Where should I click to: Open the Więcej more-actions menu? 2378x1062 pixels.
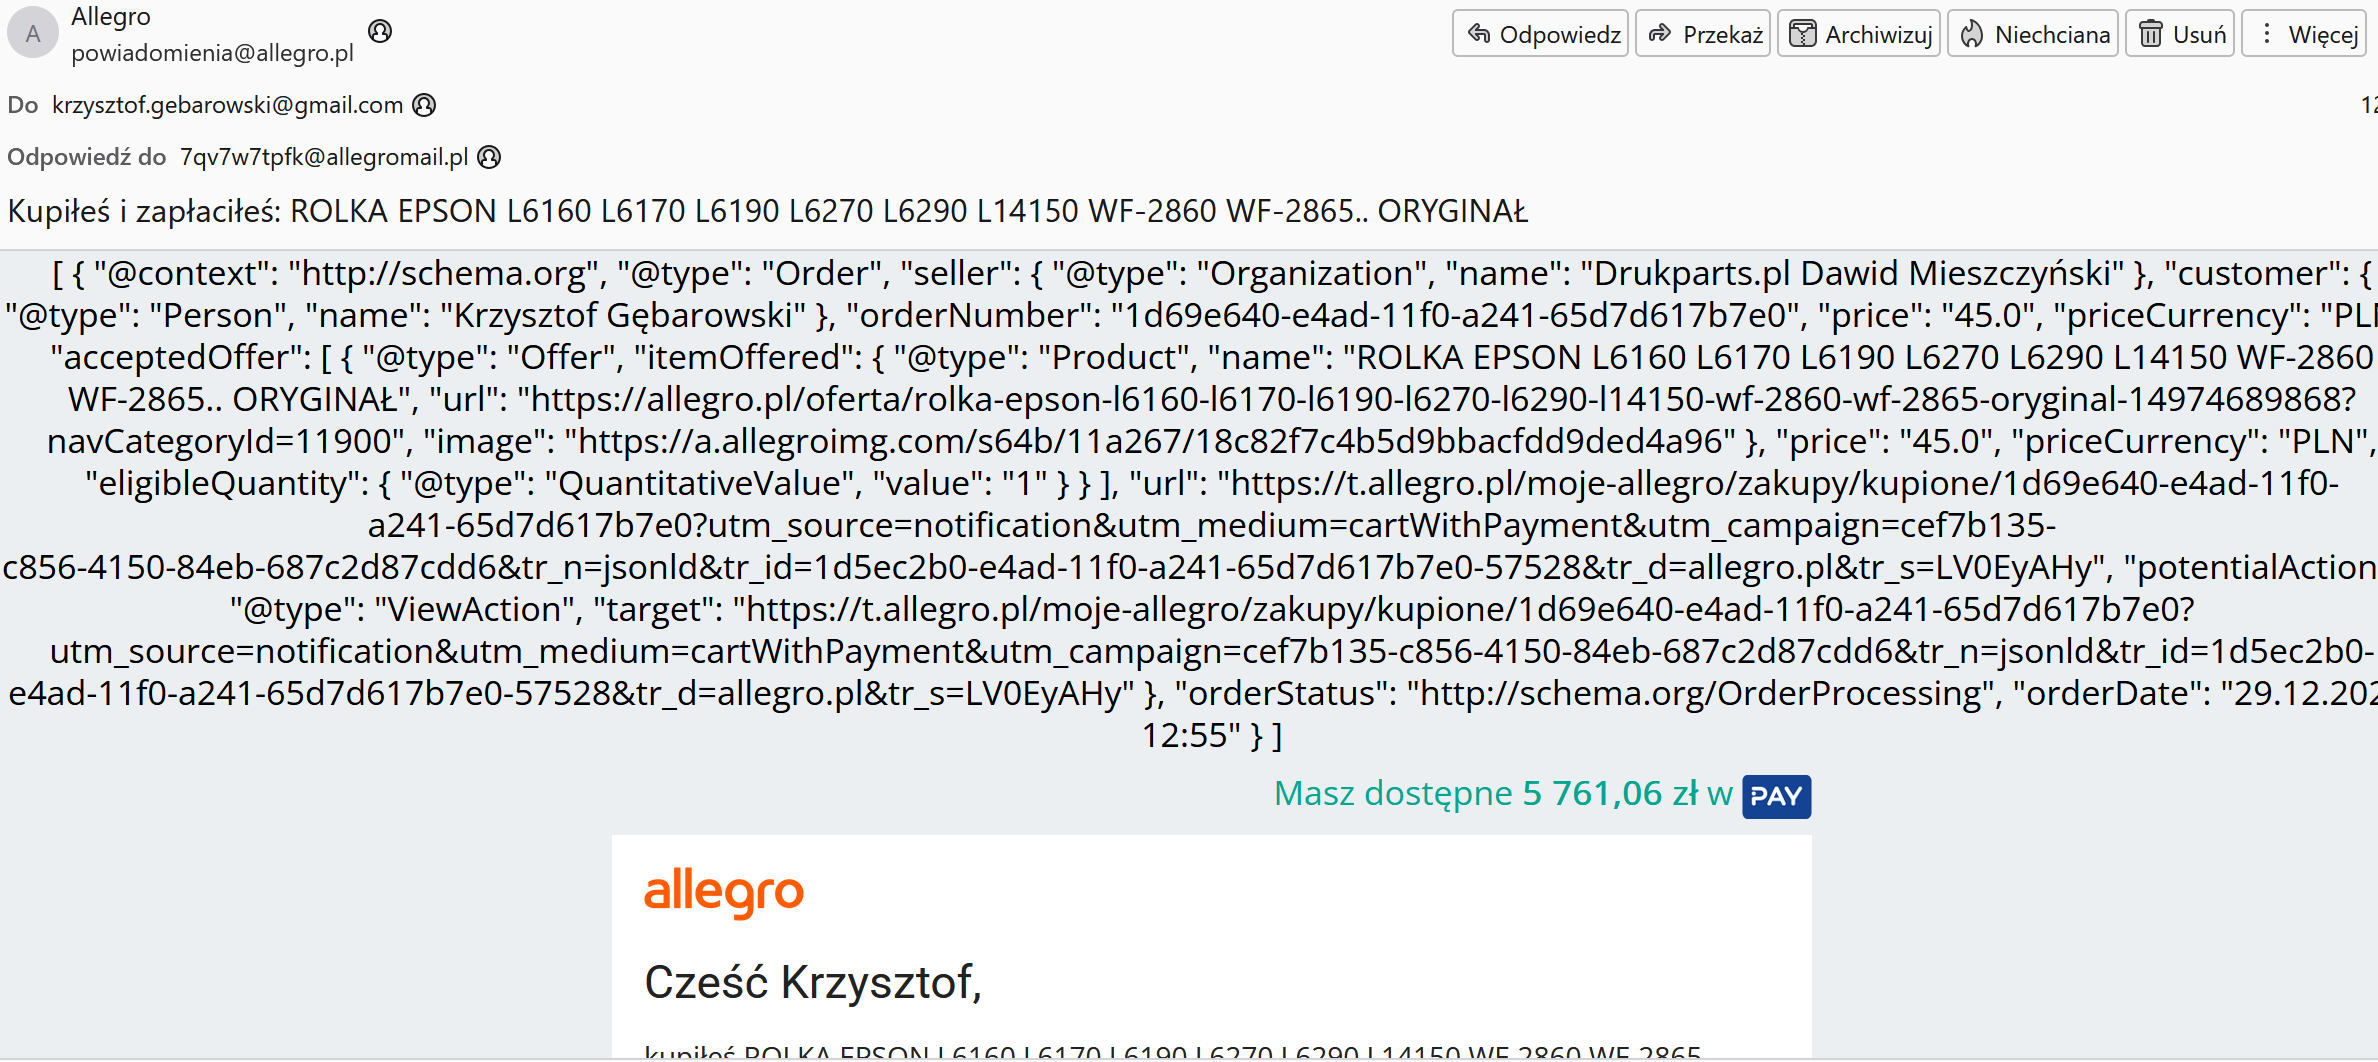pyautogui.click(x=2308, y=35)
